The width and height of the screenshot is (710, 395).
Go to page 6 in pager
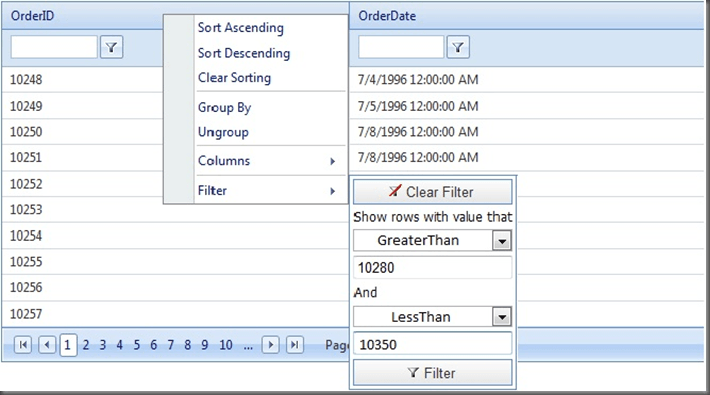pos(154,345)
